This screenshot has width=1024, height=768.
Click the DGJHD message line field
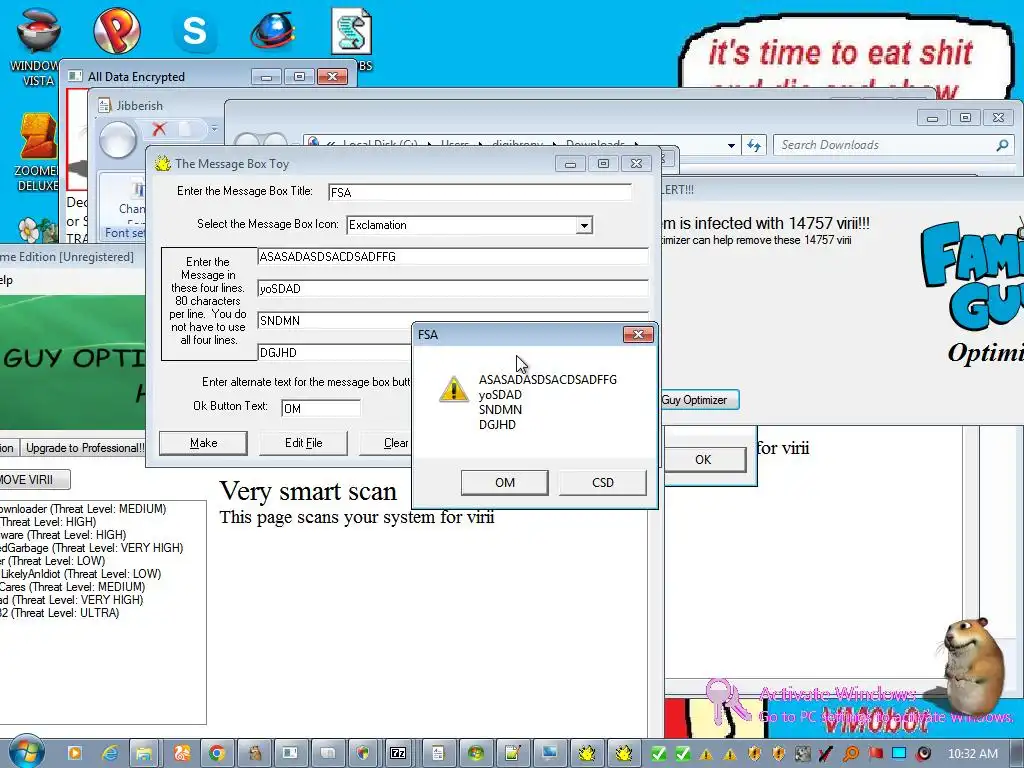(334, 352)
